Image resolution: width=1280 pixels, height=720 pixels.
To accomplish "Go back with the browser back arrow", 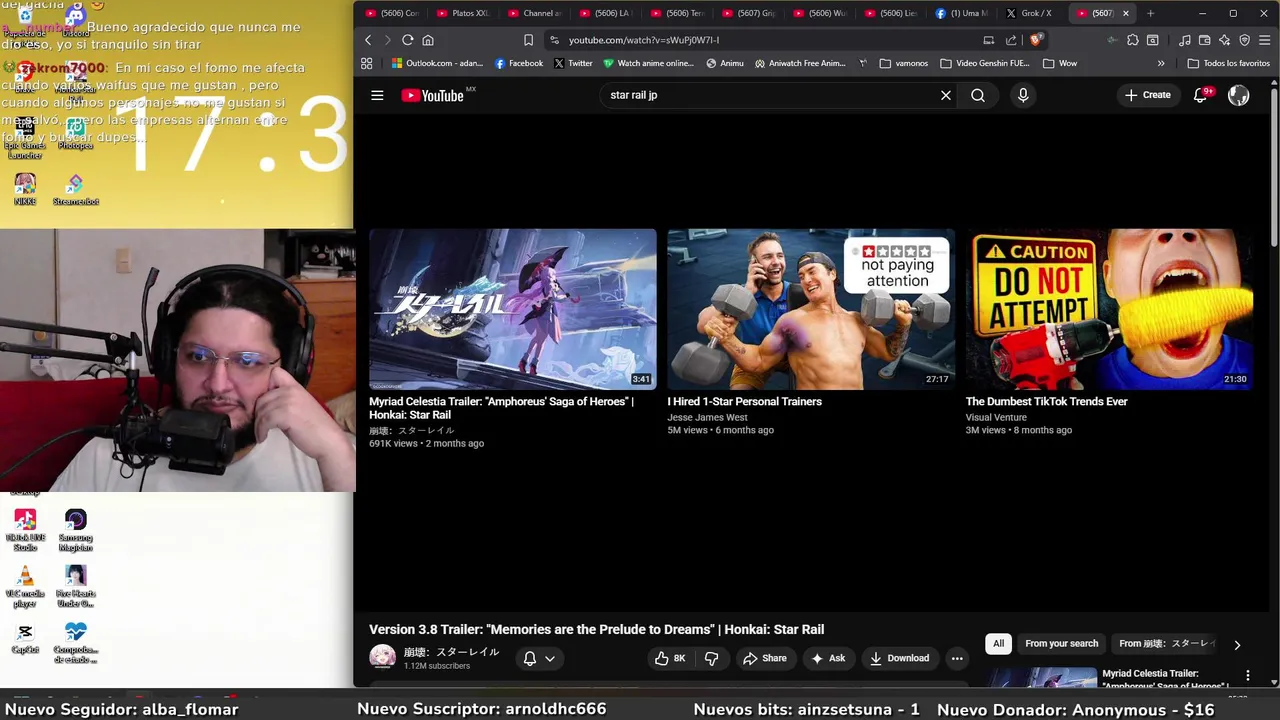I will click(368, 40).
